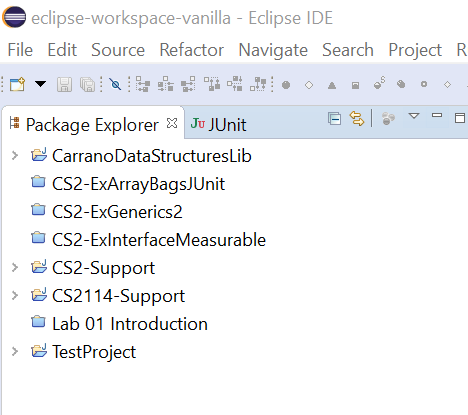Open the Edit menu
The height and width of the screenshot is (415, 468).
point(62,50)
